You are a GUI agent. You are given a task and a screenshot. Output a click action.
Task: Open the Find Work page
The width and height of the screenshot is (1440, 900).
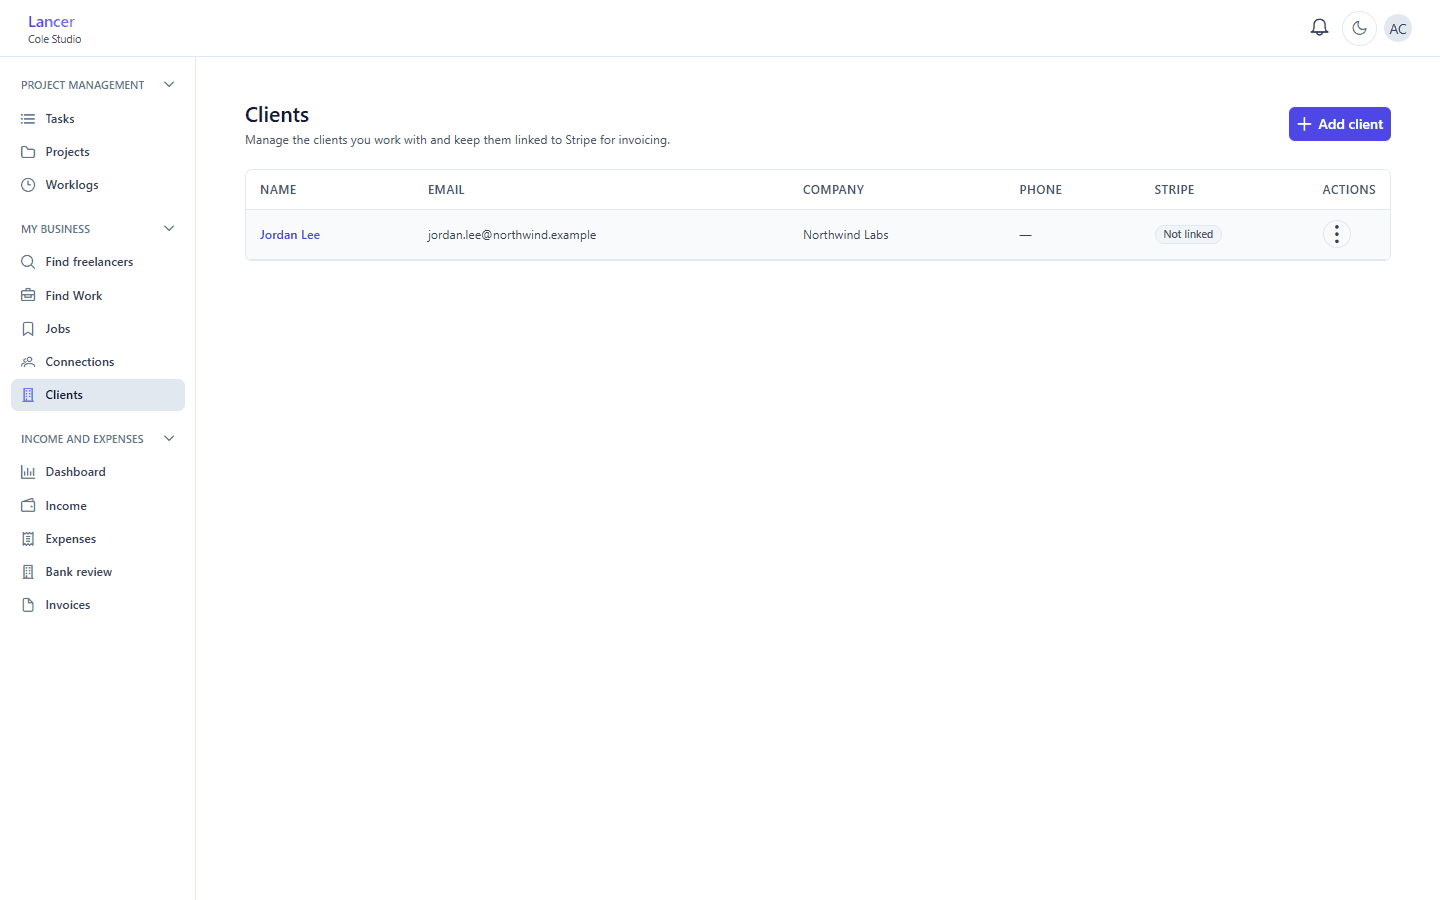click(x=98, y=296)
